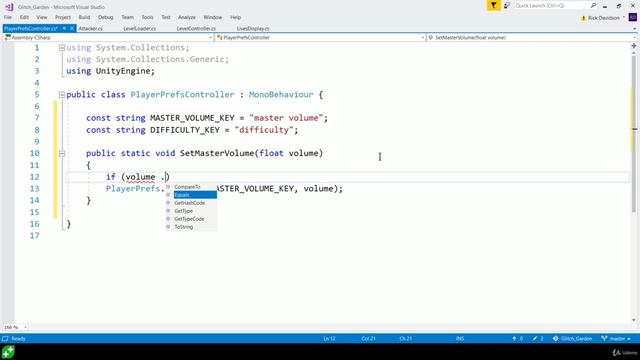640x360 pixels.
Task: Click the split editor icon above scrollbar
Action: (x=634, y=46)
